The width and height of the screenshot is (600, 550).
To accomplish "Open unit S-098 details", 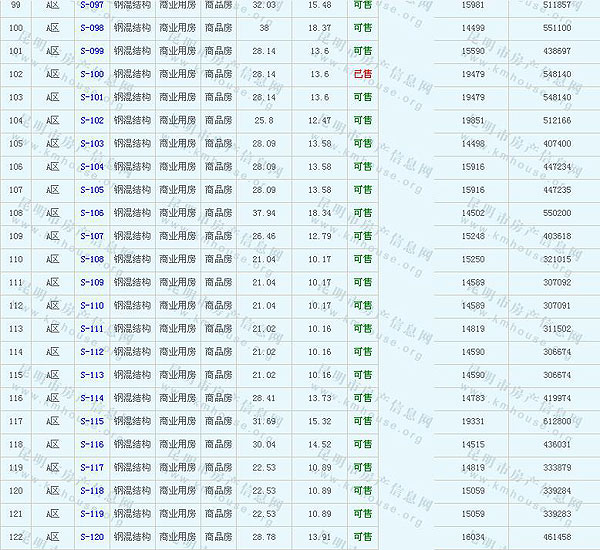I will click(x=92, y=28).
